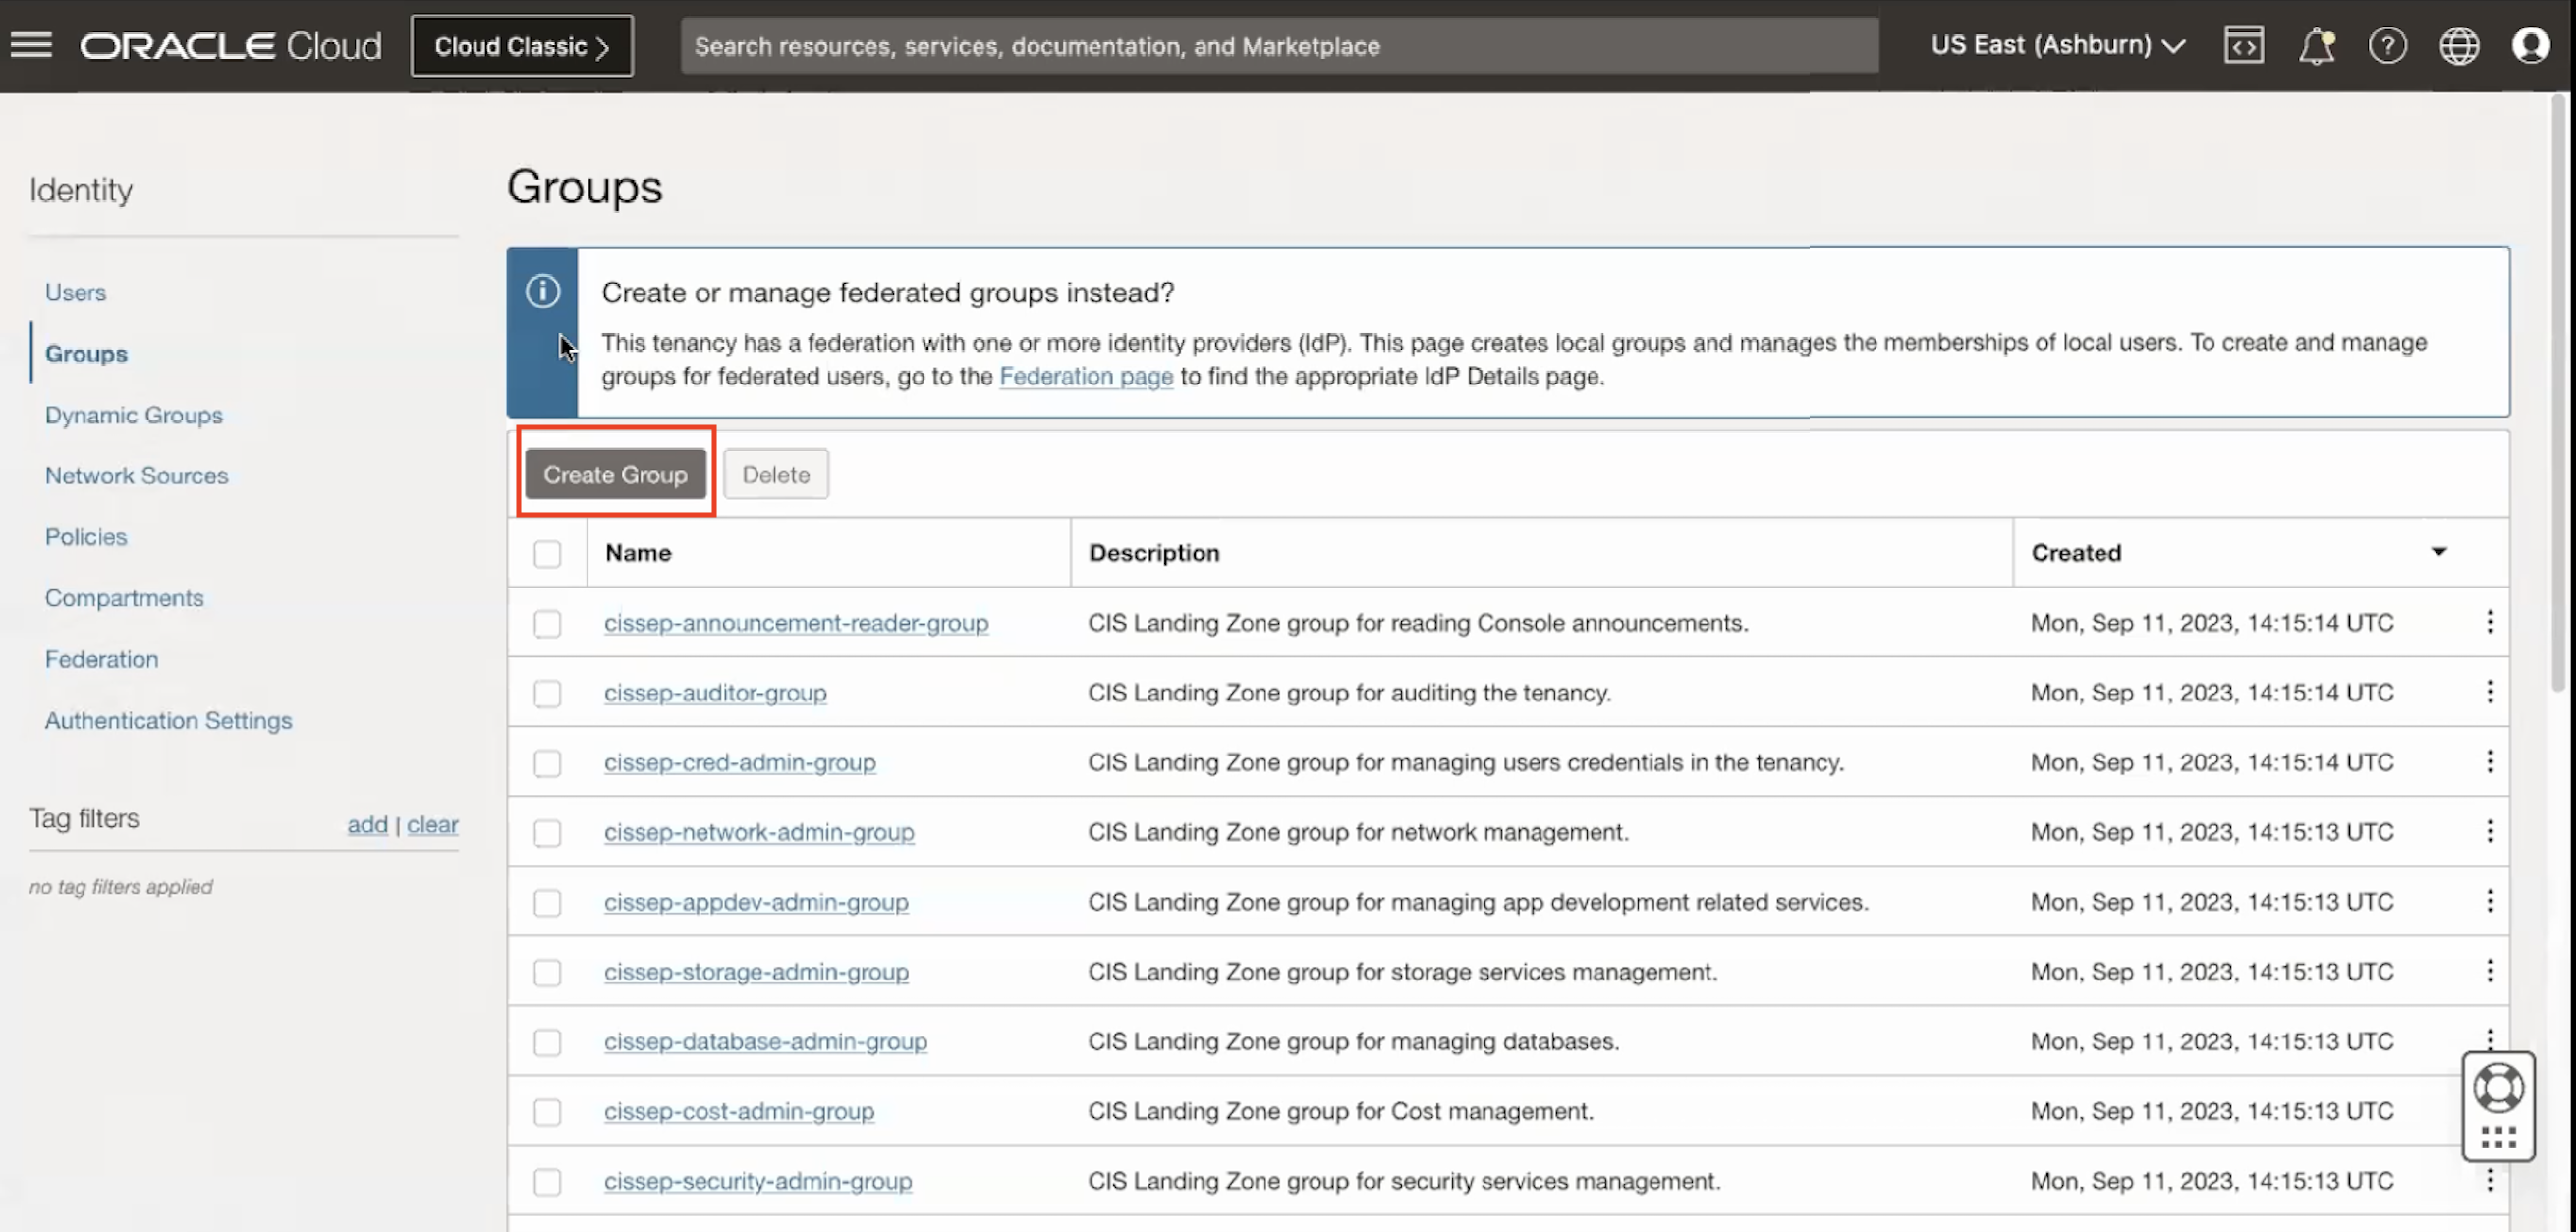Open the Dynamic Groups section

point(134,414)
